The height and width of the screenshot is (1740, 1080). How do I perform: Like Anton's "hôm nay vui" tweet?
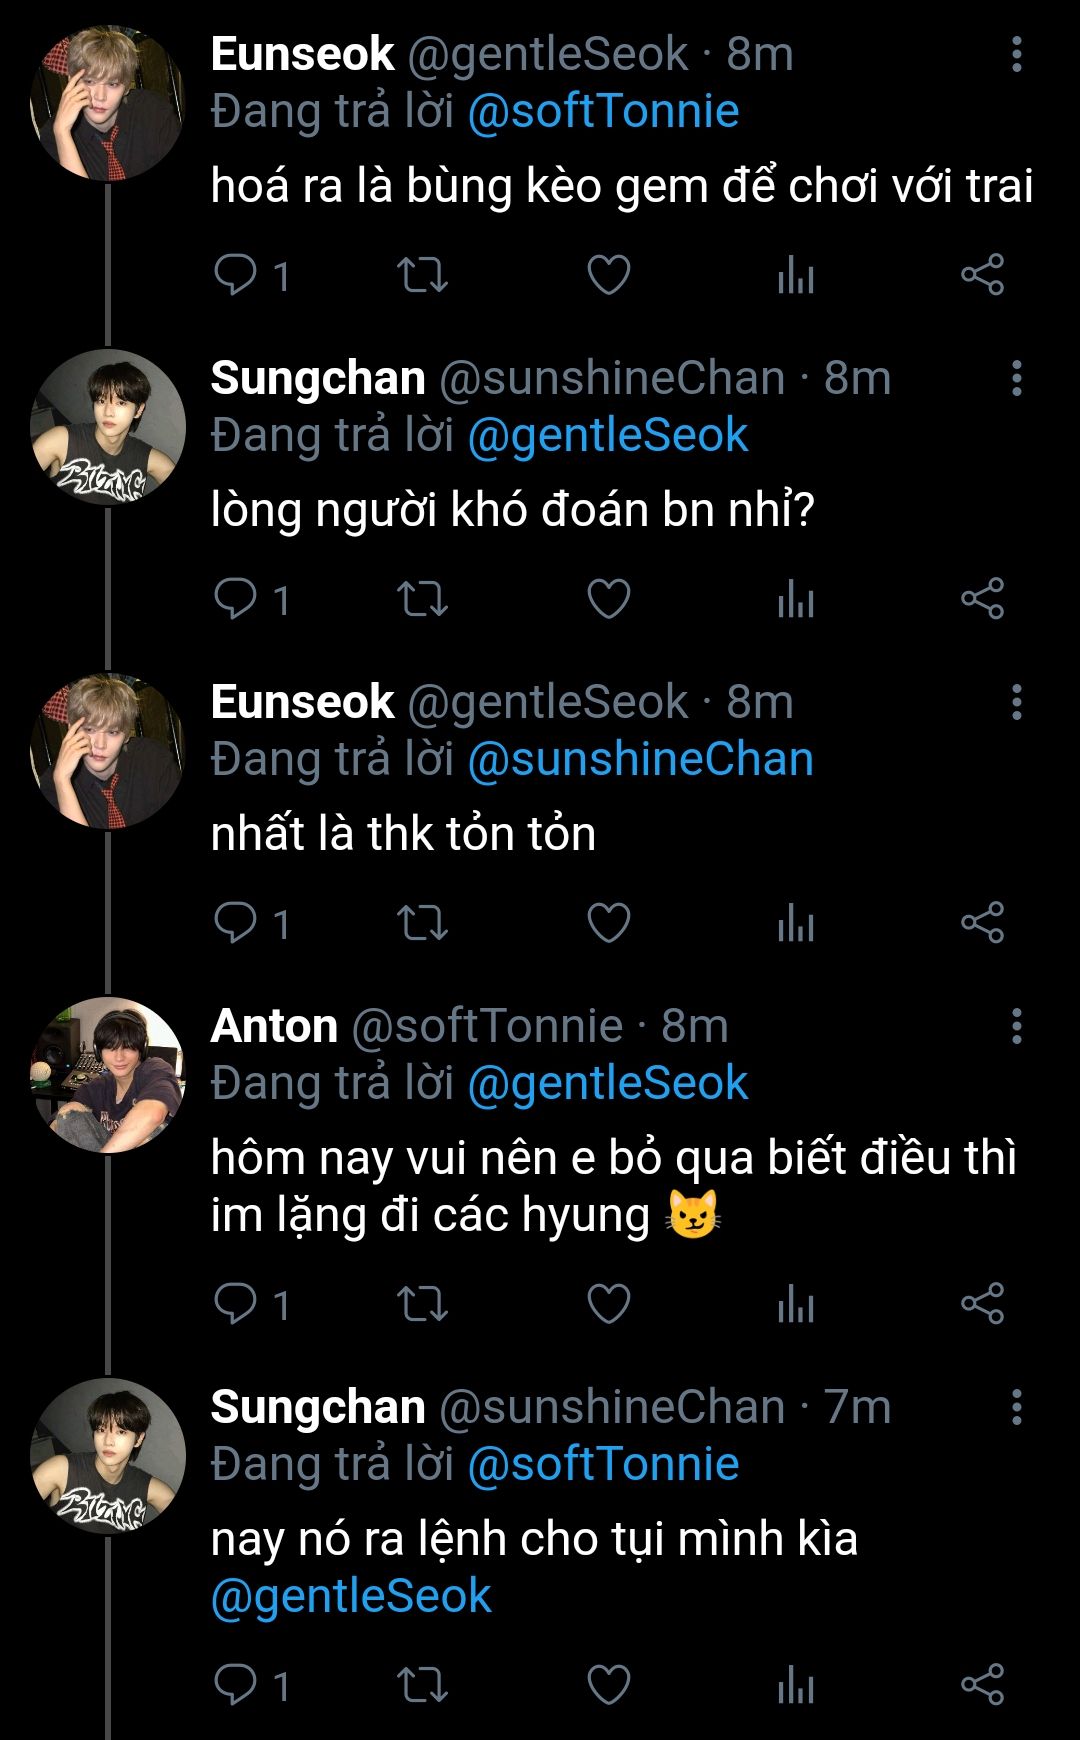(x=608, y=1304)
